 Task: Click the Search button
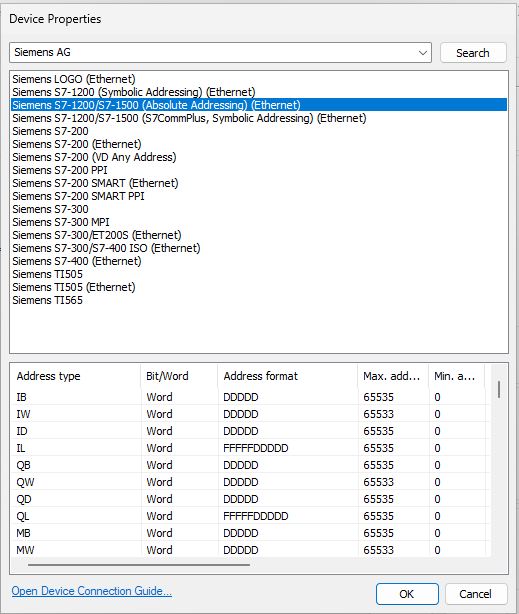pos(473,52)
